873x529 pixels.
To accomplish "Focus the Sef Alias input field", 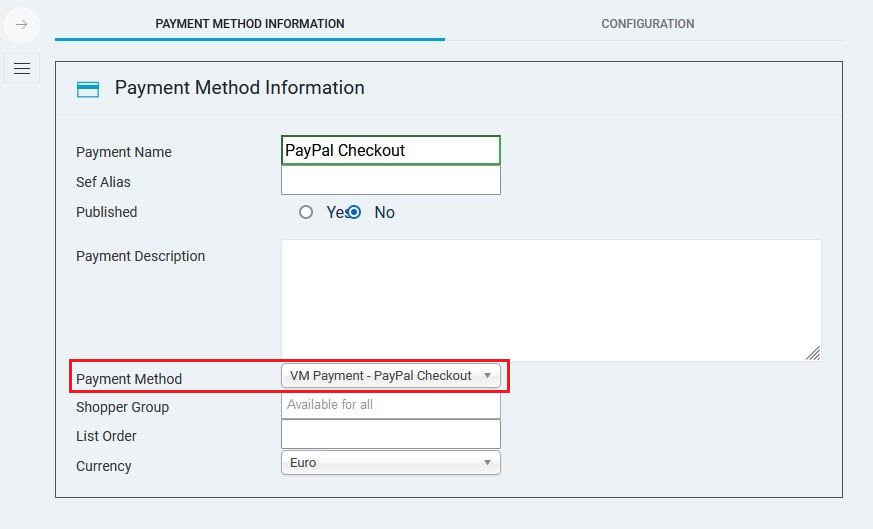I will 390,181.
